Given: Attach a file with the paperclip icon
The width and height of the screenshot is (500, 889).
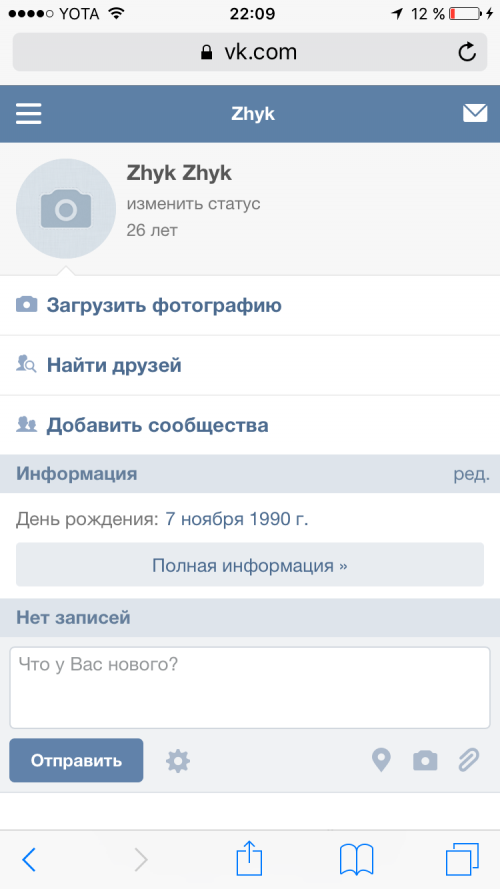Looking at the screenshot, I should click(x=469, y=760).
